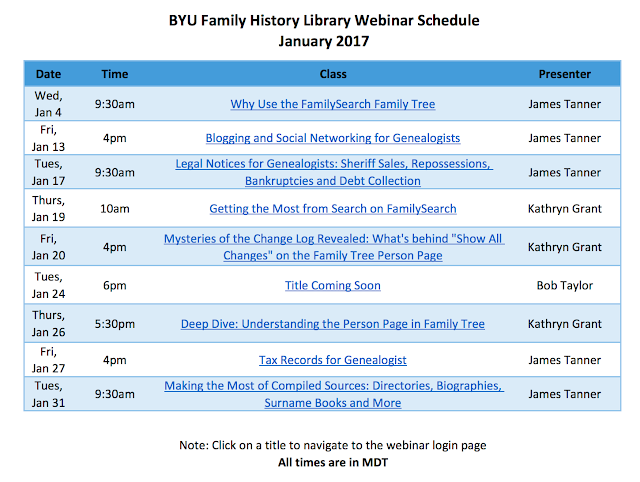
Task: Open 'Mysteries of the Change Log Revealed' link
Action: (331, 240)
